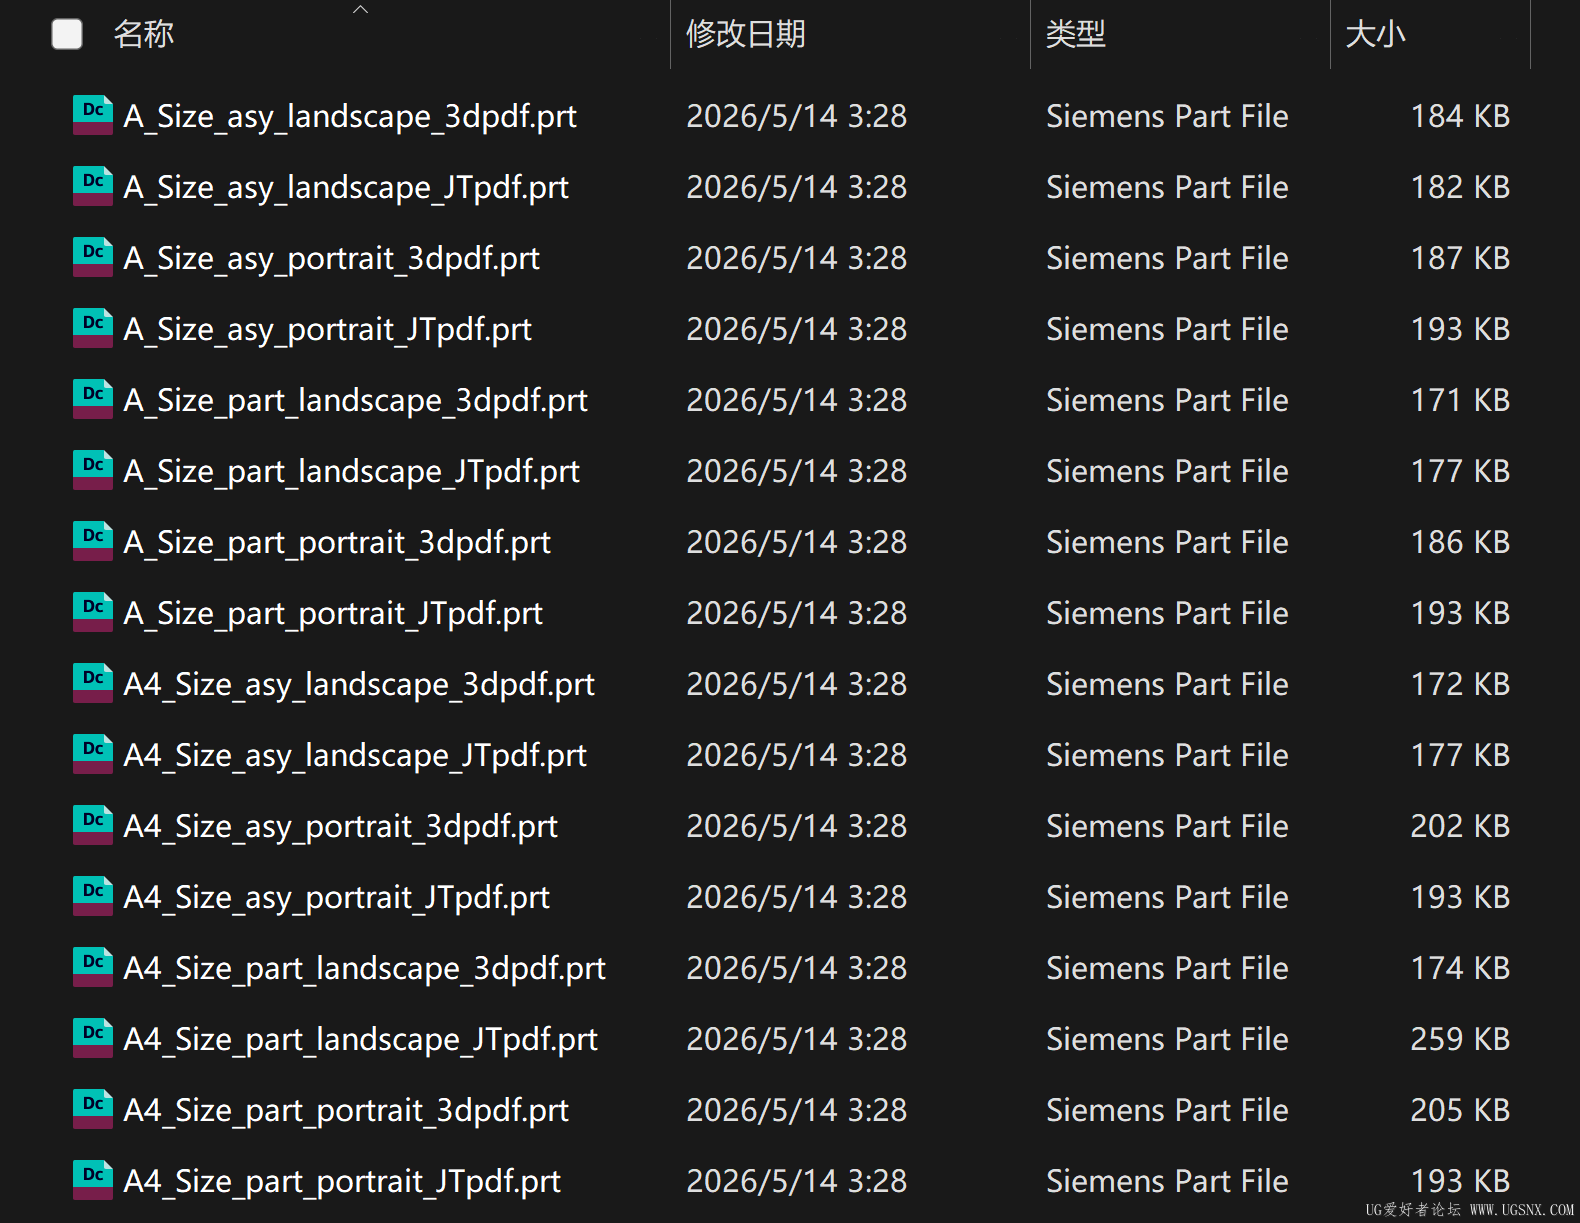Click the 186 KB size value

(x=1460, y=542)
